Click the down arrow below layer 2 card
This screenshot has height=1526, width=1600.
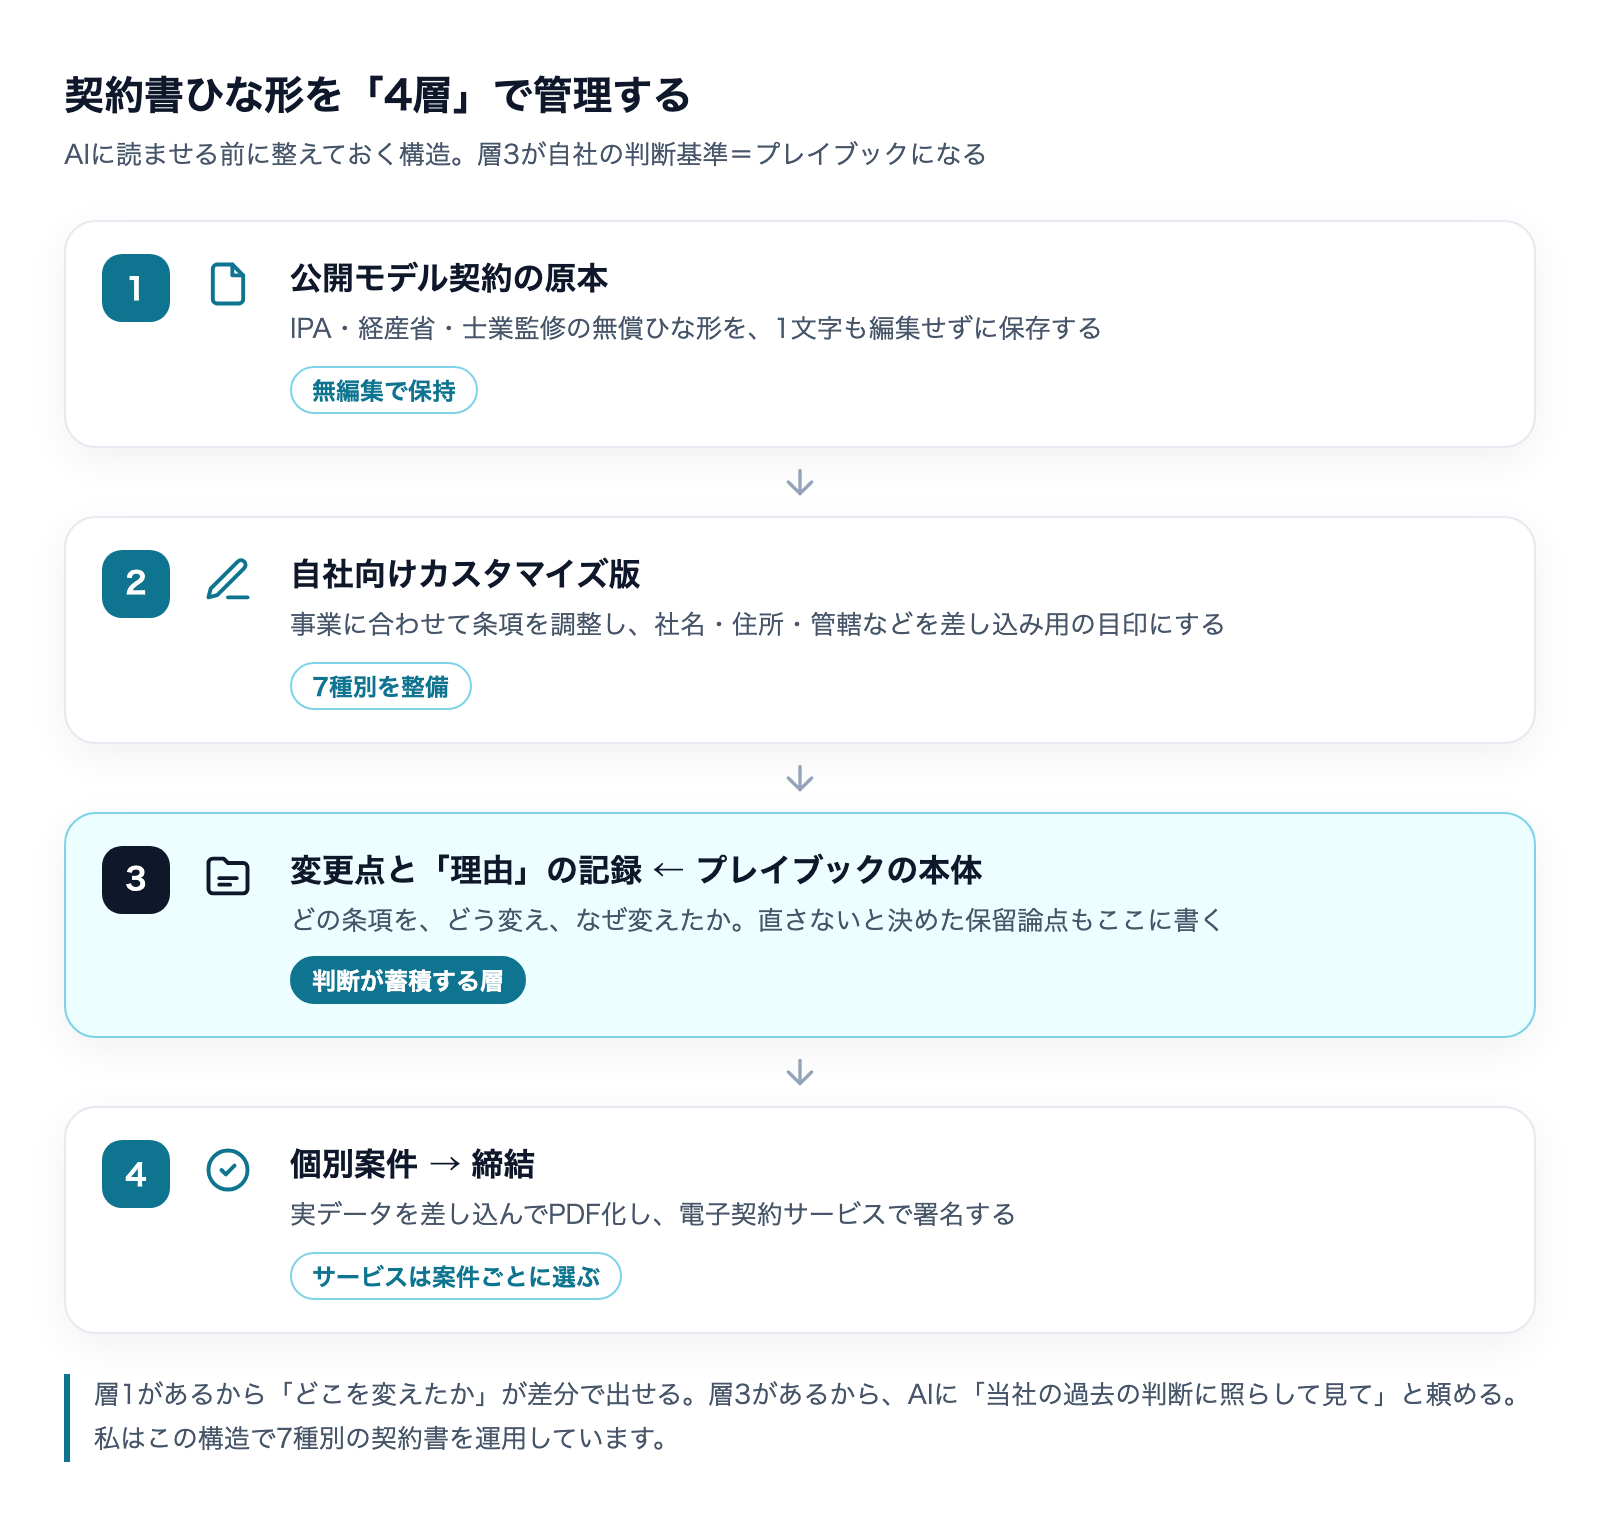point(800,778)
